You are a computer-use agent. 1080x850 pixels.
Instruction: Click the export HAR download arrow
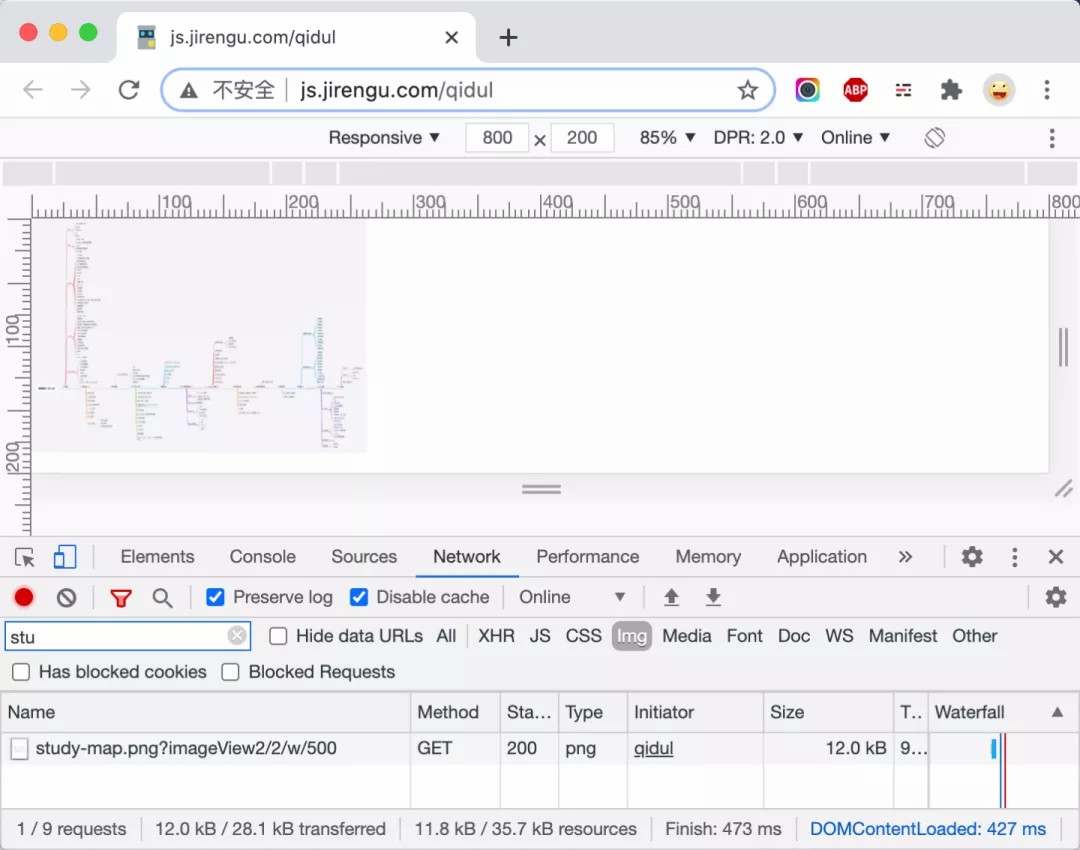(x=713, y=598)
